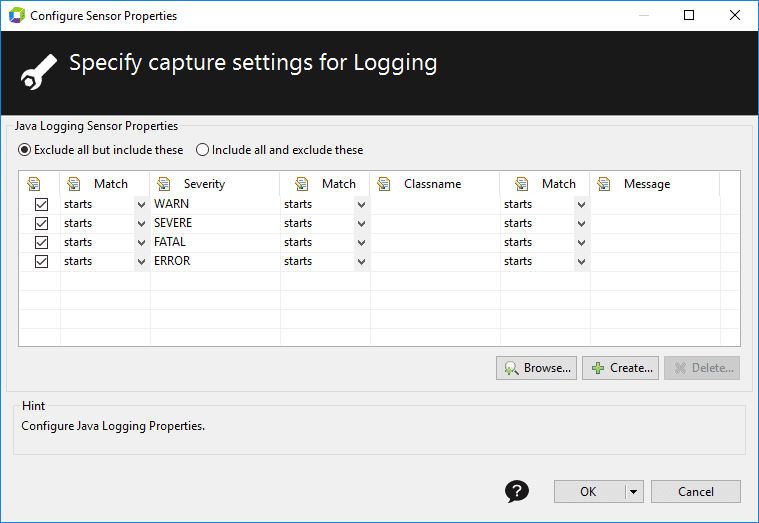Open message match dropdown in ERROR row

click(x=581, y=262)
